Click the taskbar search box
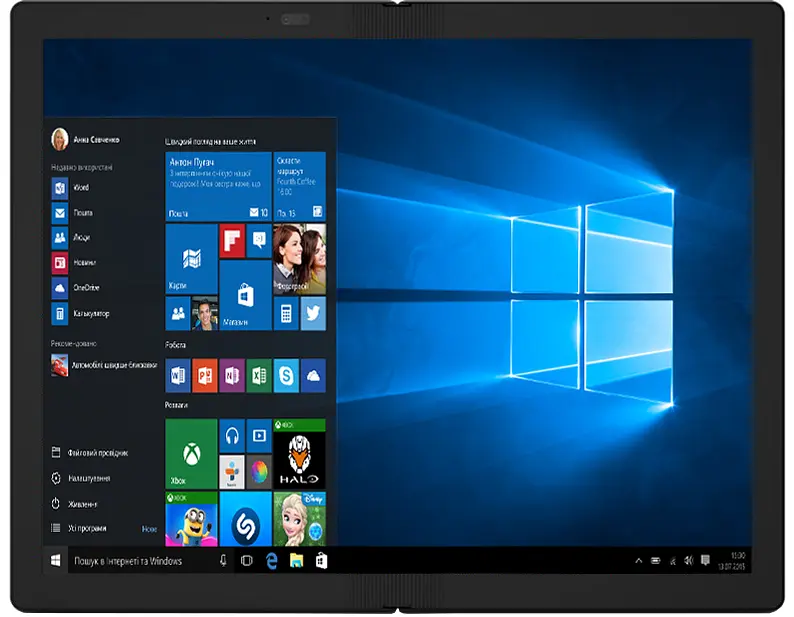Viewport: 794px width, 617px height. click(x=150, y=561)
